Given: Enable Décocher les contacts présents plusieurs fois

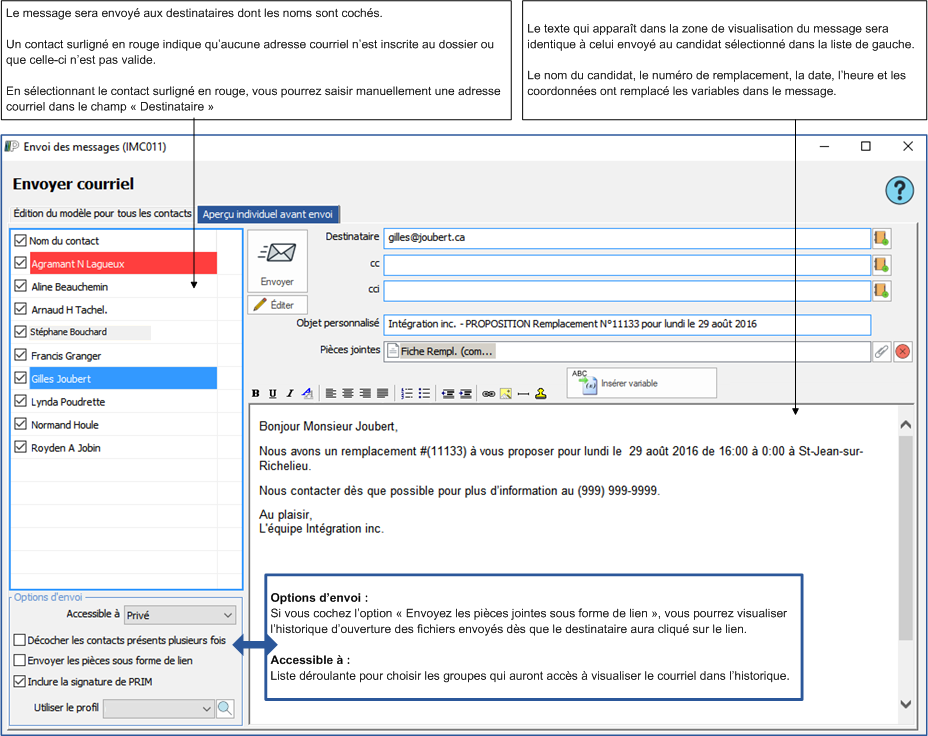Looking at the screenshot, I should pyautogui.click(x=20, y=640).
